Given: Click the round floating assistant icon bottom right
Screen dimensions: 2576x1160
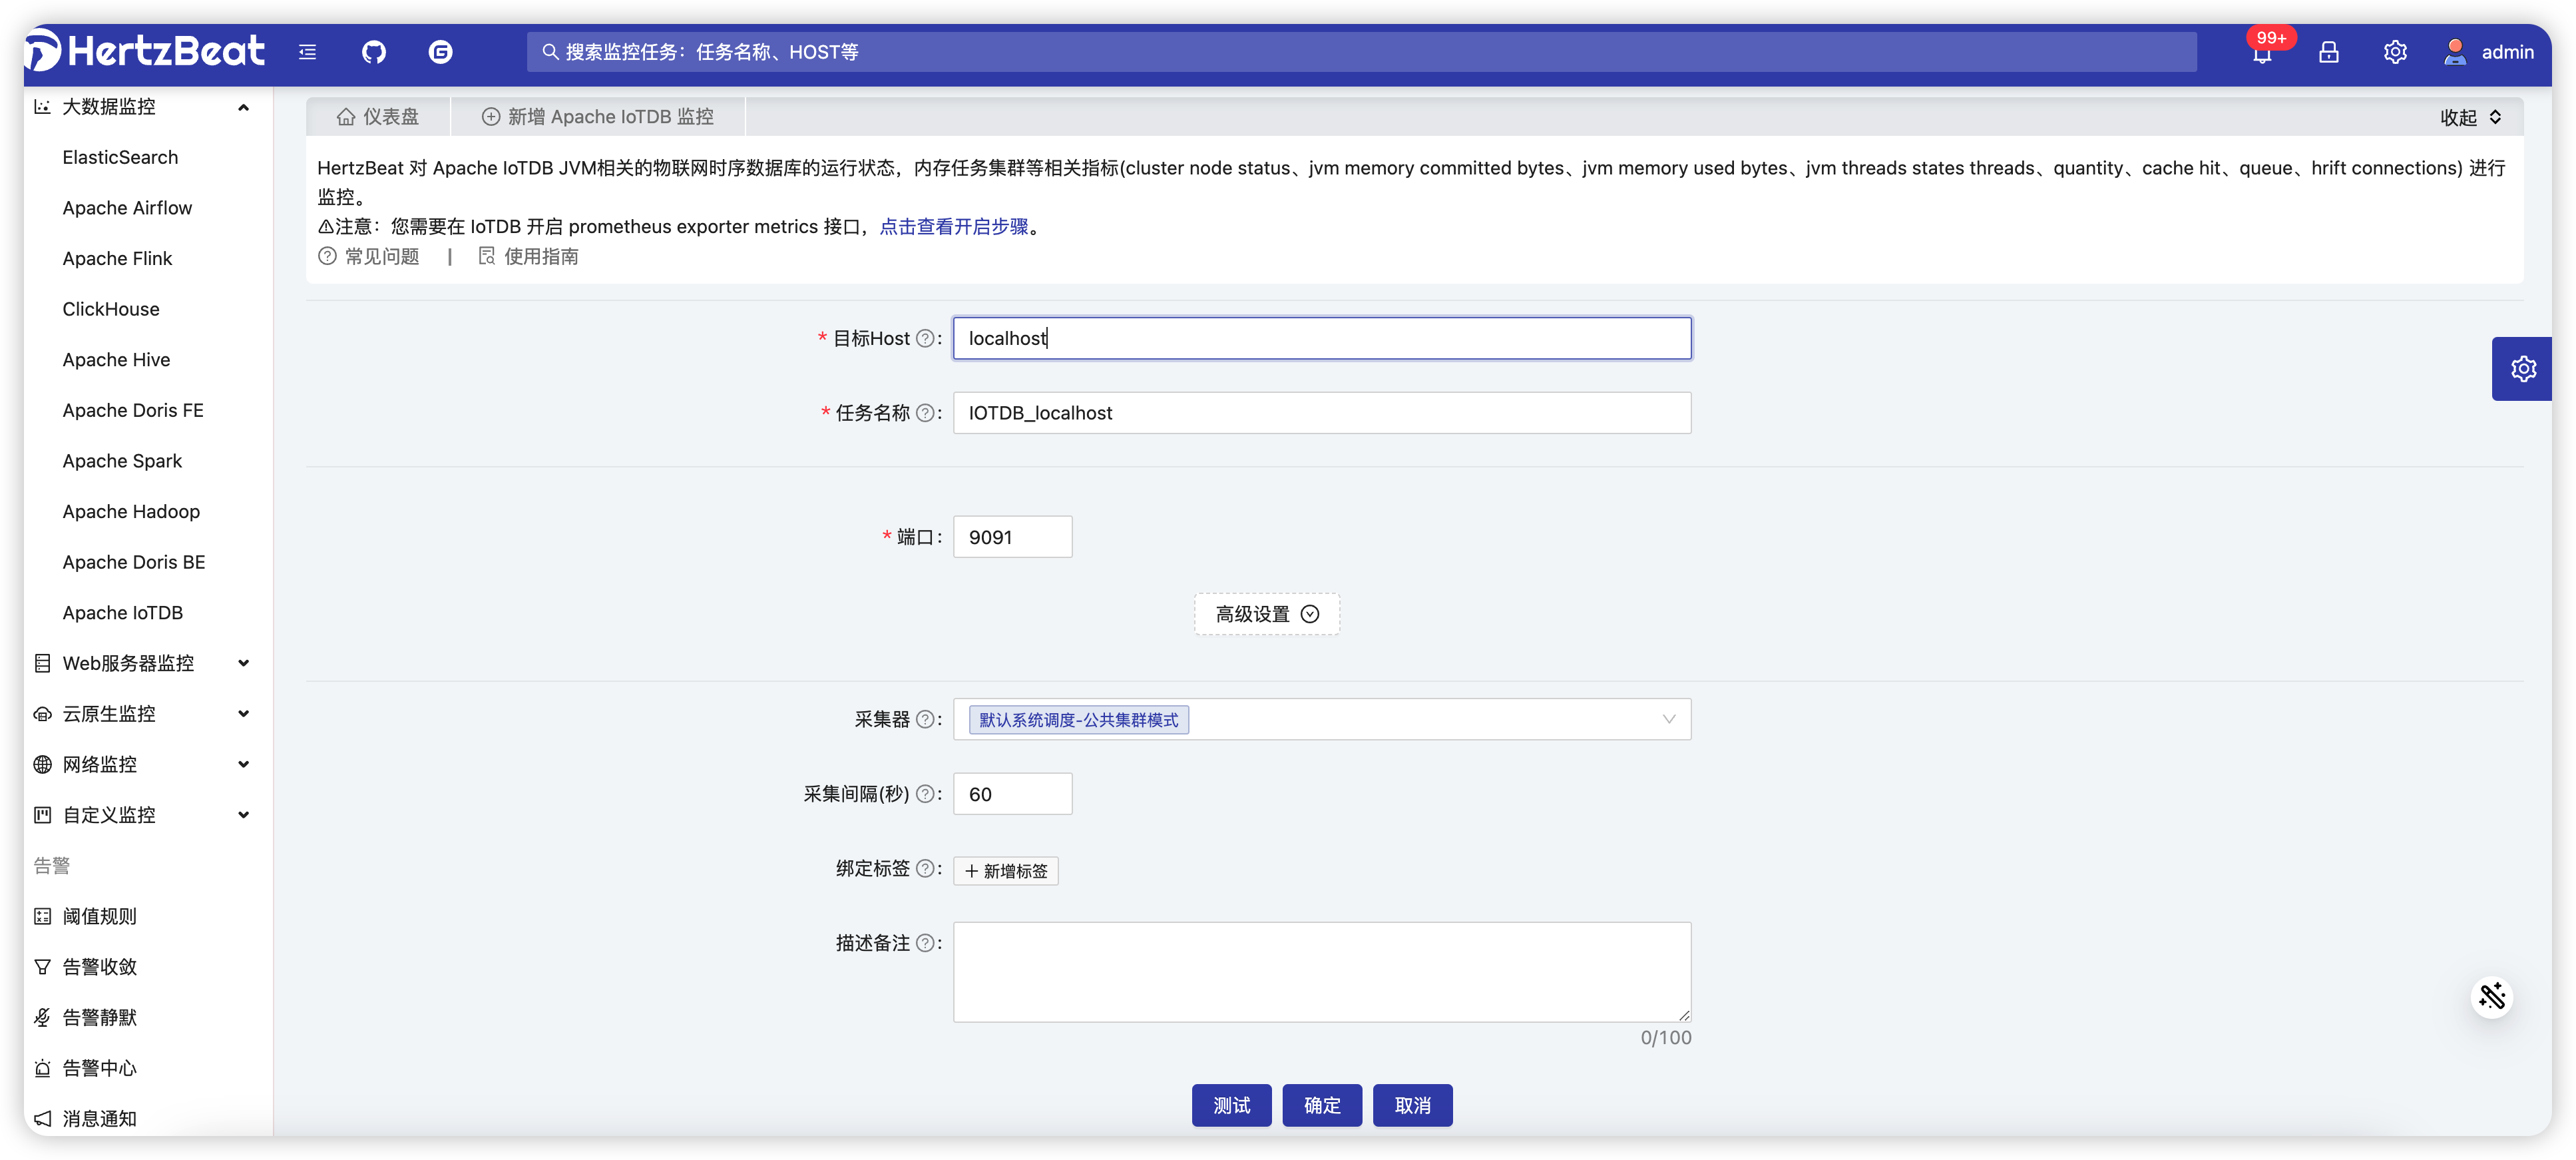Looking at the screenshot, I should (x=2491, y=996).
